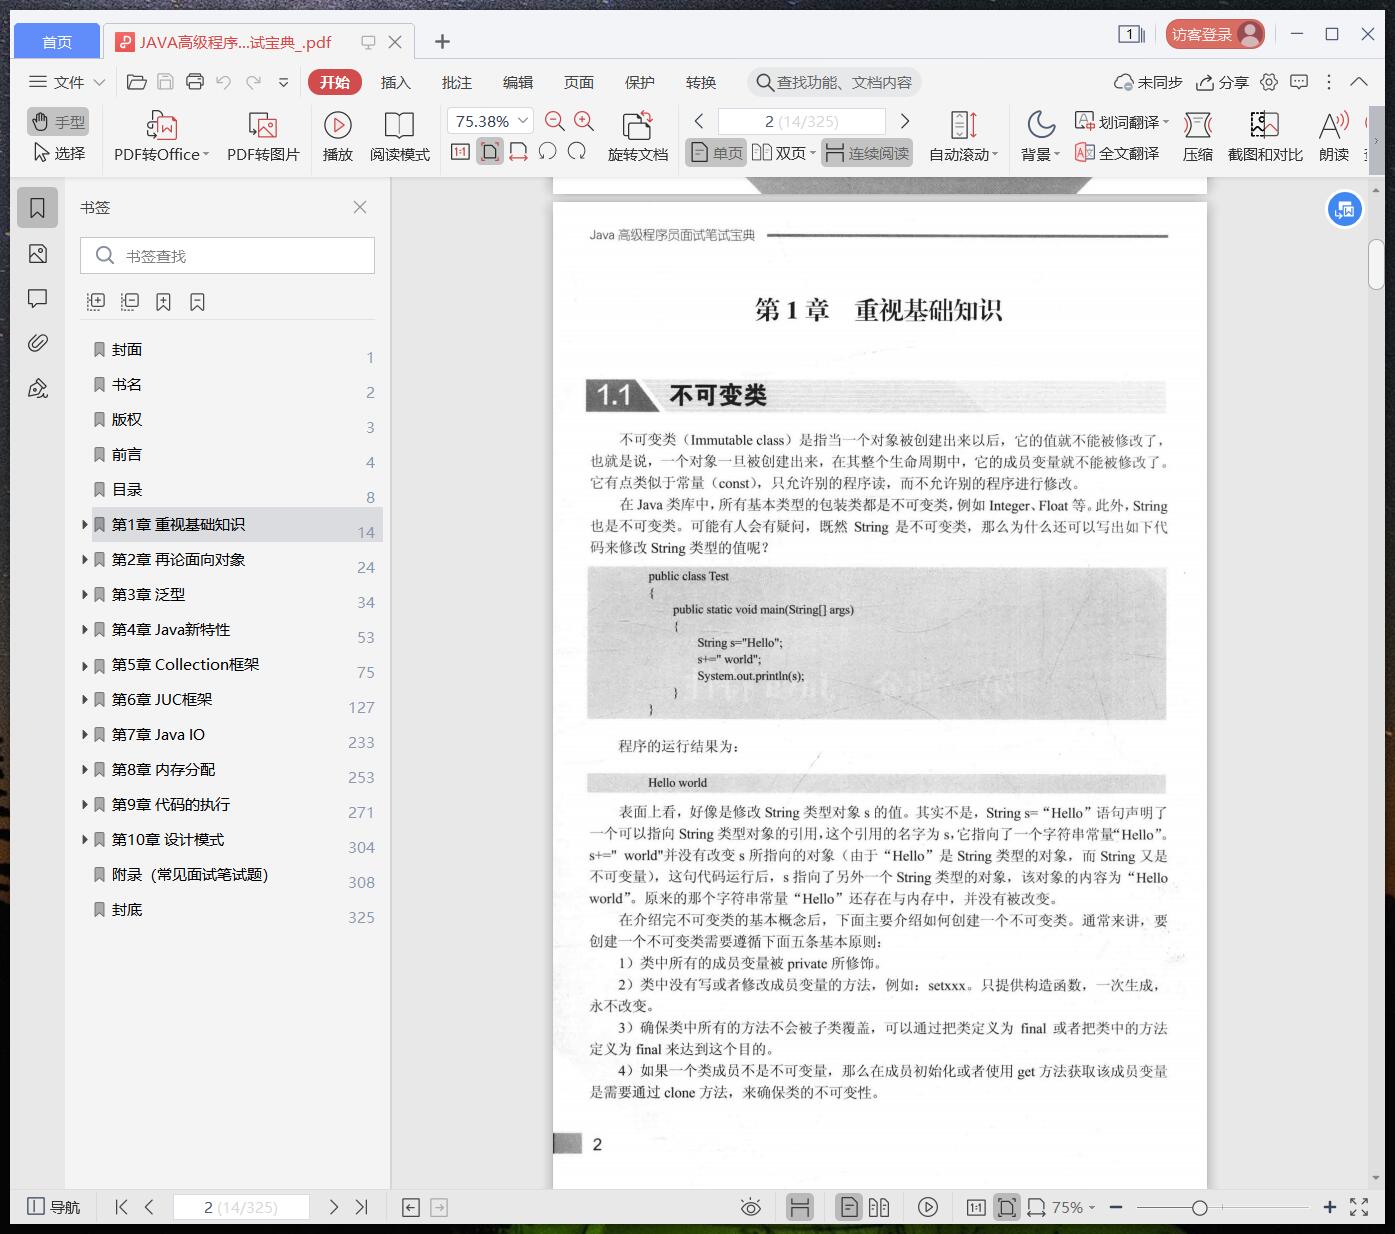The image size is (1395, 1234).
Task: Click the ribbon page number field
Action: (x=802, y=121)
